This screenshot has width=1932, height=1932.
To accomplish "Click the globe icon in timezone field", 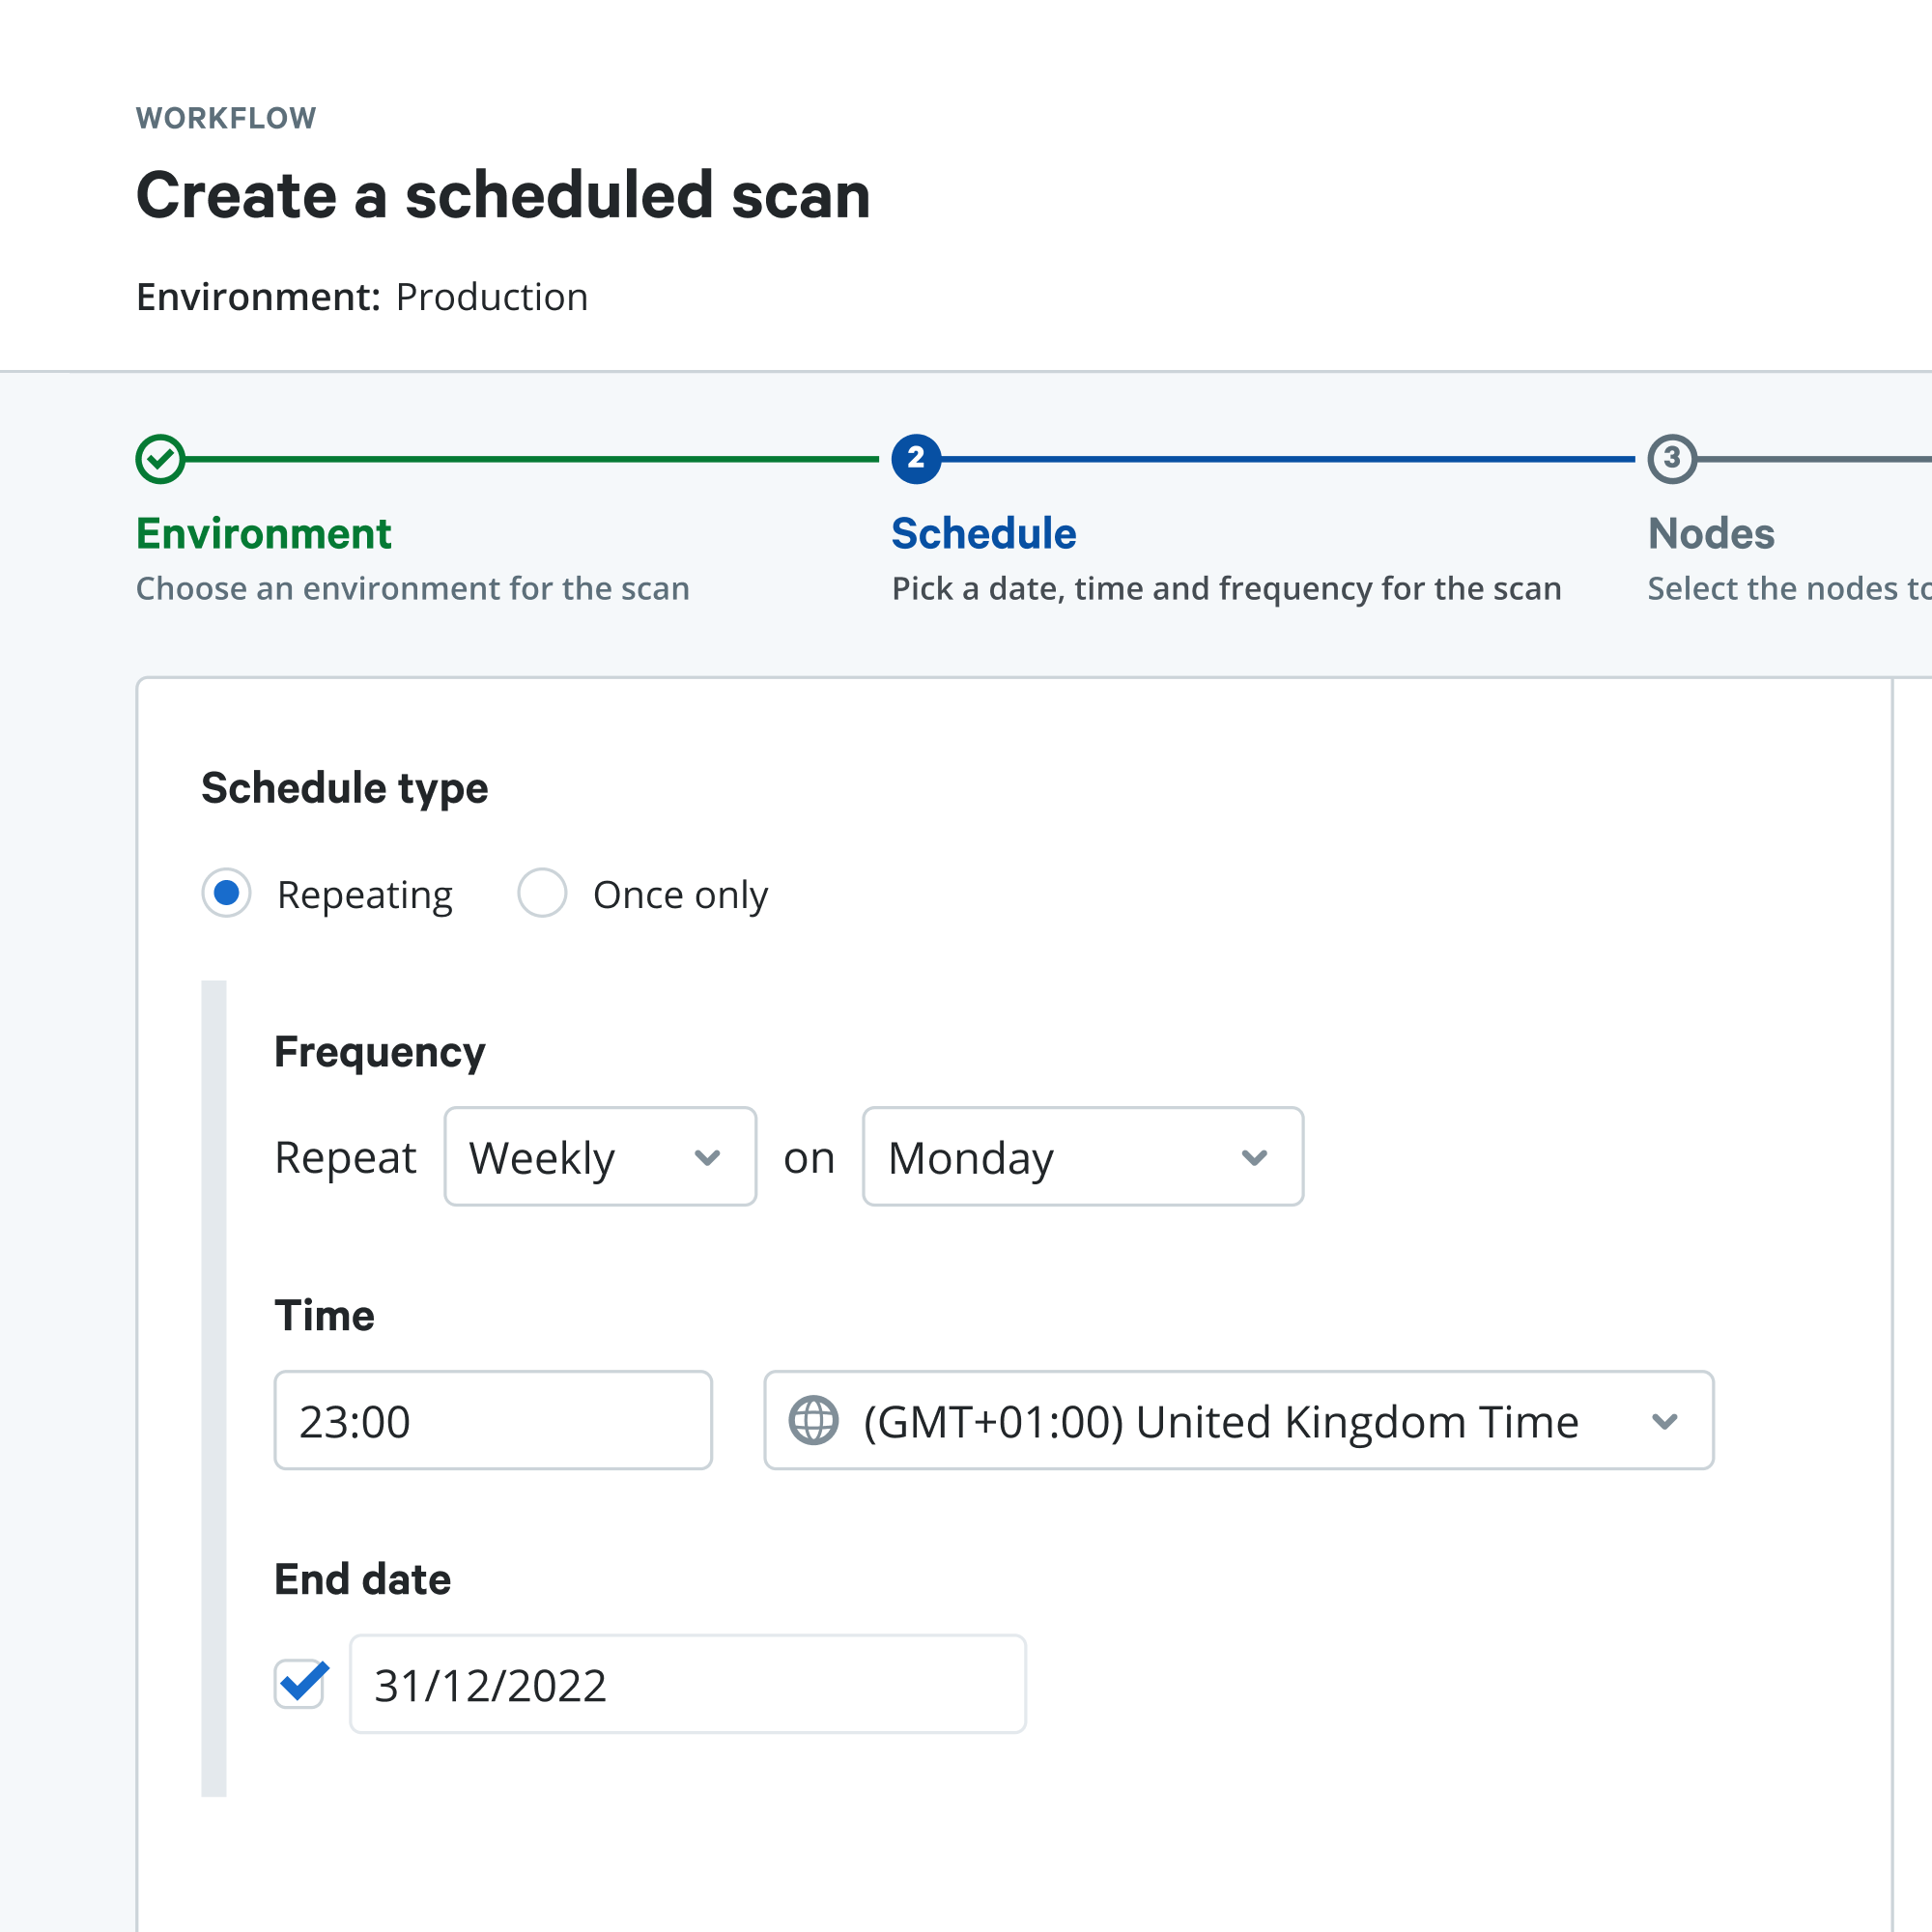I will tap(813, 1420).
